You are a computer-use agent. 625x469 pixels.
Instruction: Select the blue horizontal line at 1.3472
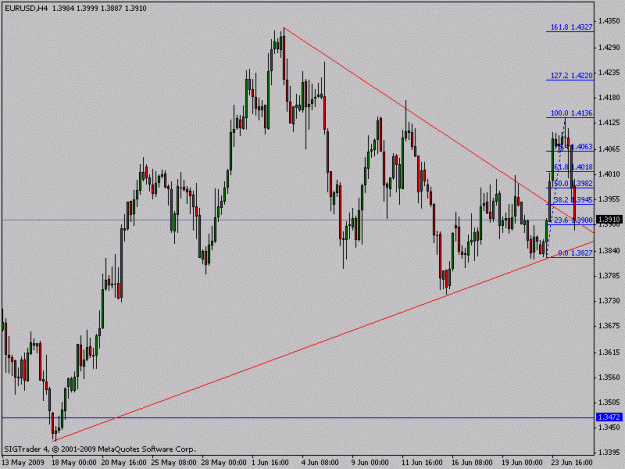click(x=298, y=418)
